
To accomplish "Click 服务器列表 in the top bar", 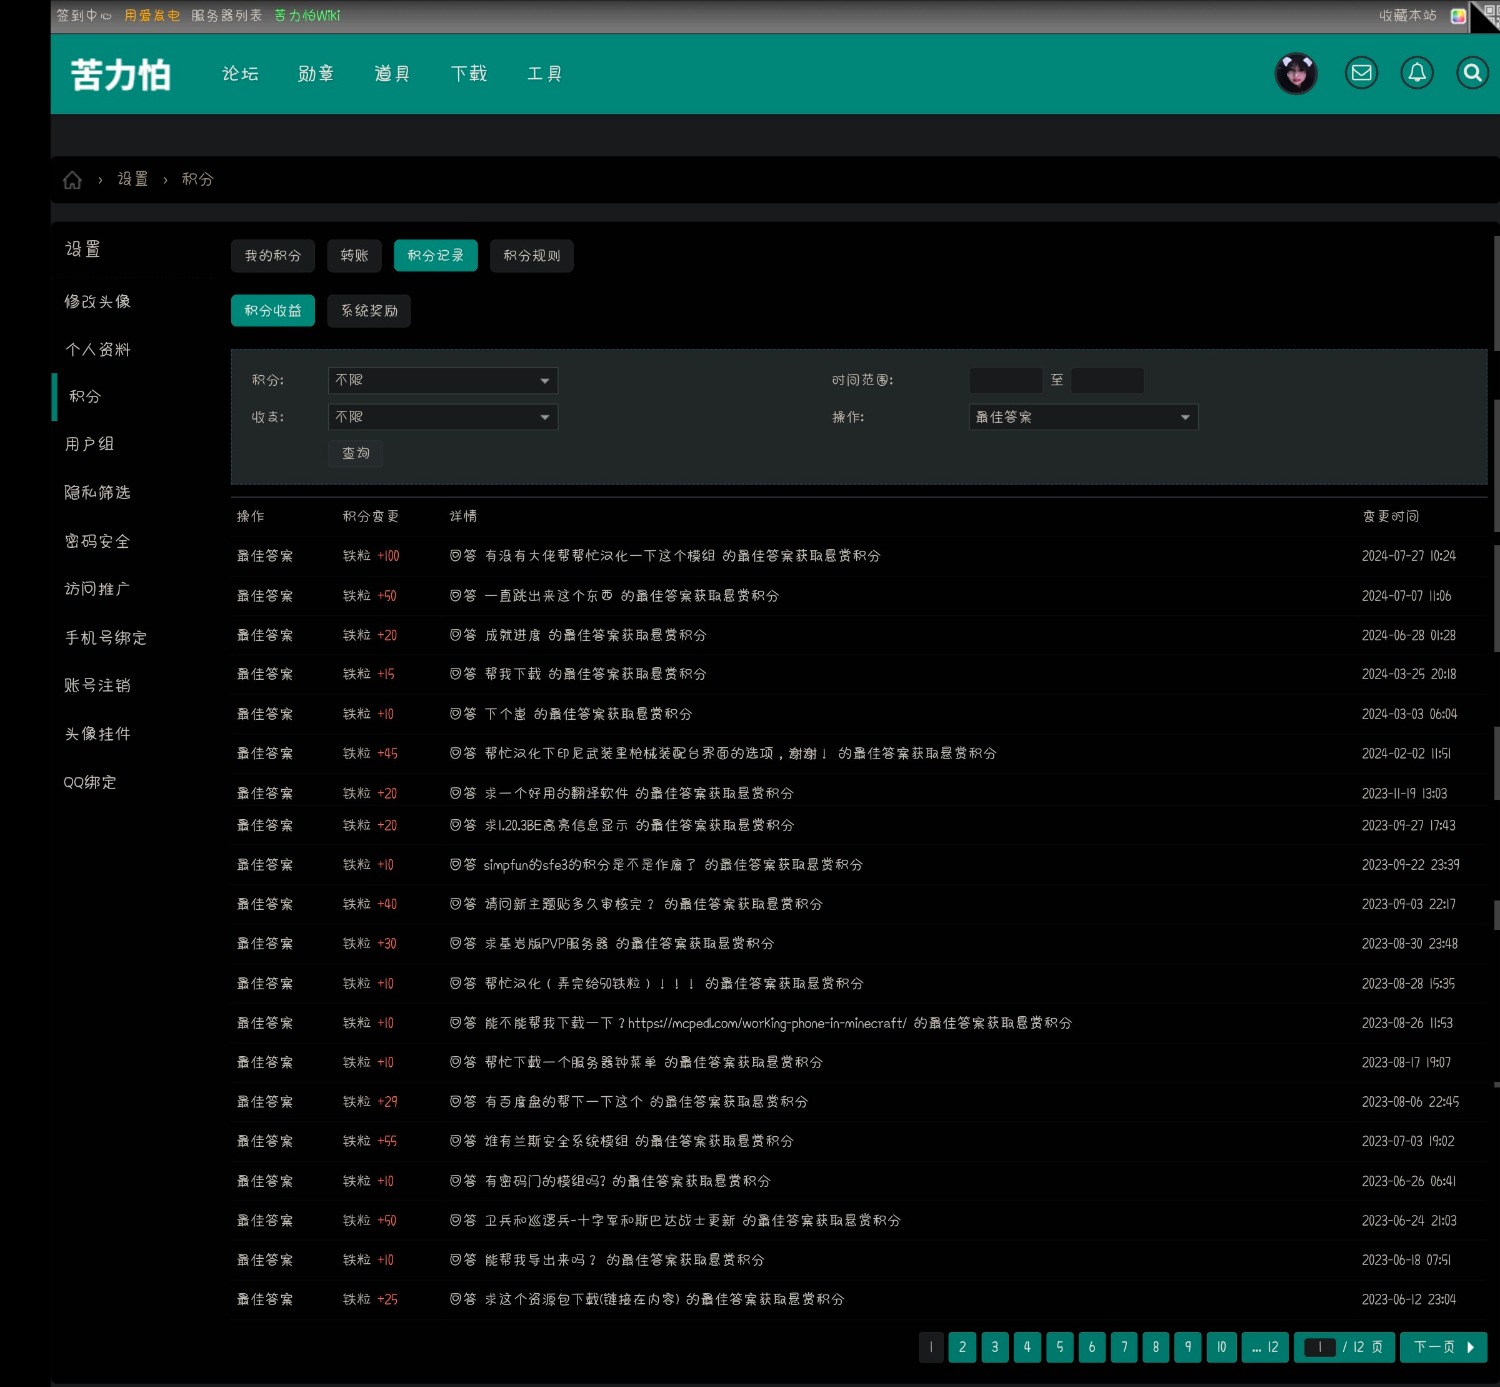I will (x=227, y=16).
